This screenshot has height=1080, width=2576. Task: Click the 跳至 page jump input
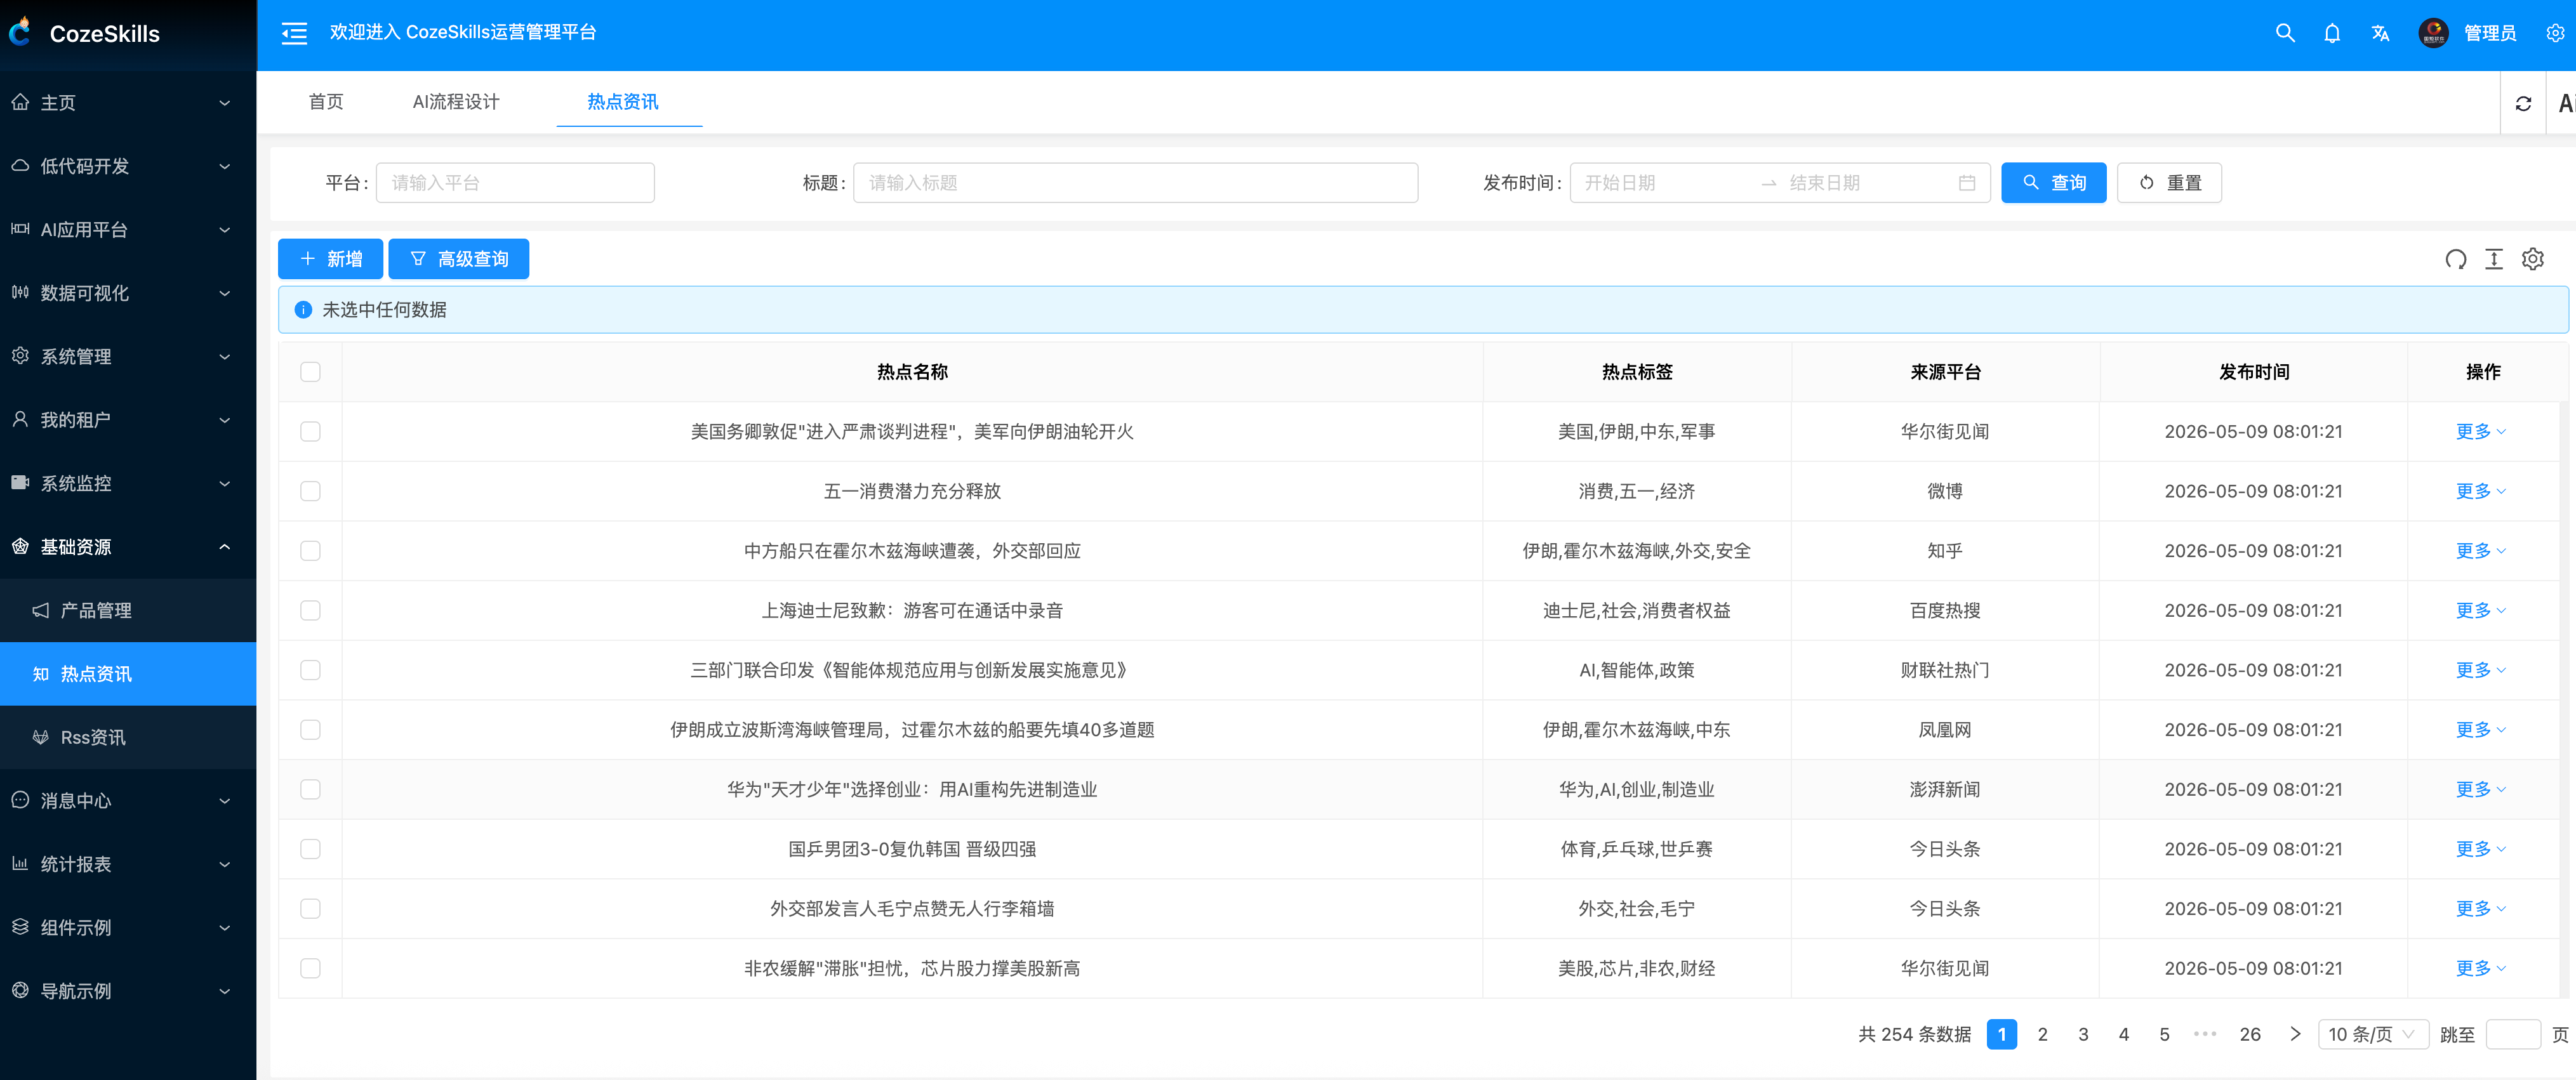click(2513, 1034)
